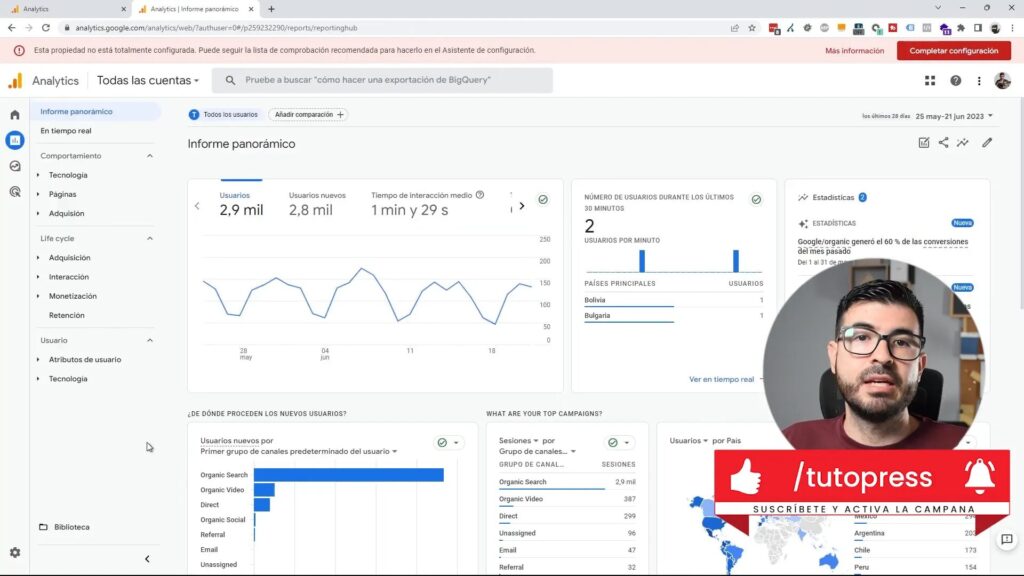This screenshot has height=576, width=1024.
Task: Open the Home icon in left rail
Action: (x=14, y=115)
